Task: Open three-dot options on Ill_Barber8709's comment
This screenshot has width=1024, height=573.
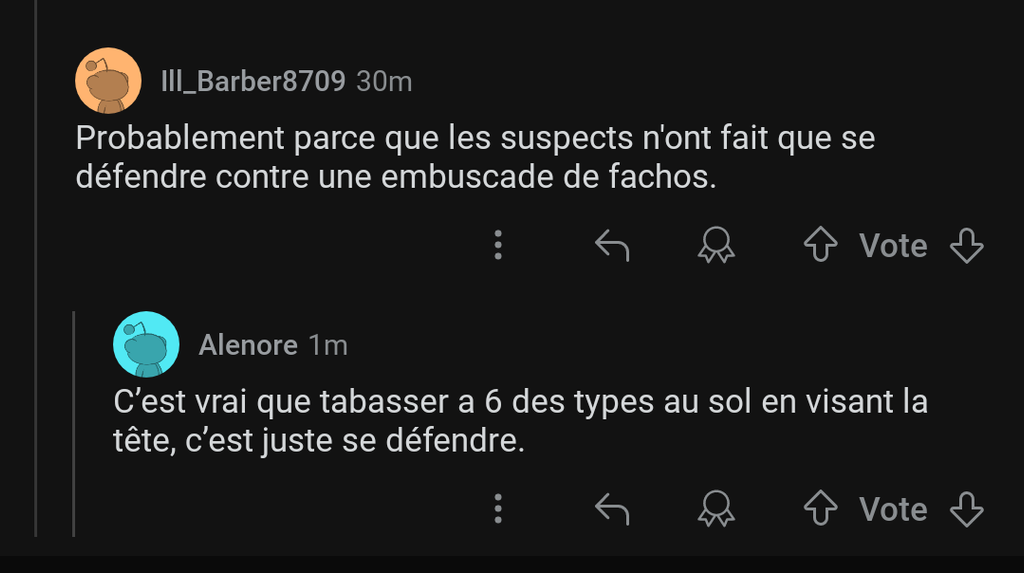Action: (x=498, y=245)
